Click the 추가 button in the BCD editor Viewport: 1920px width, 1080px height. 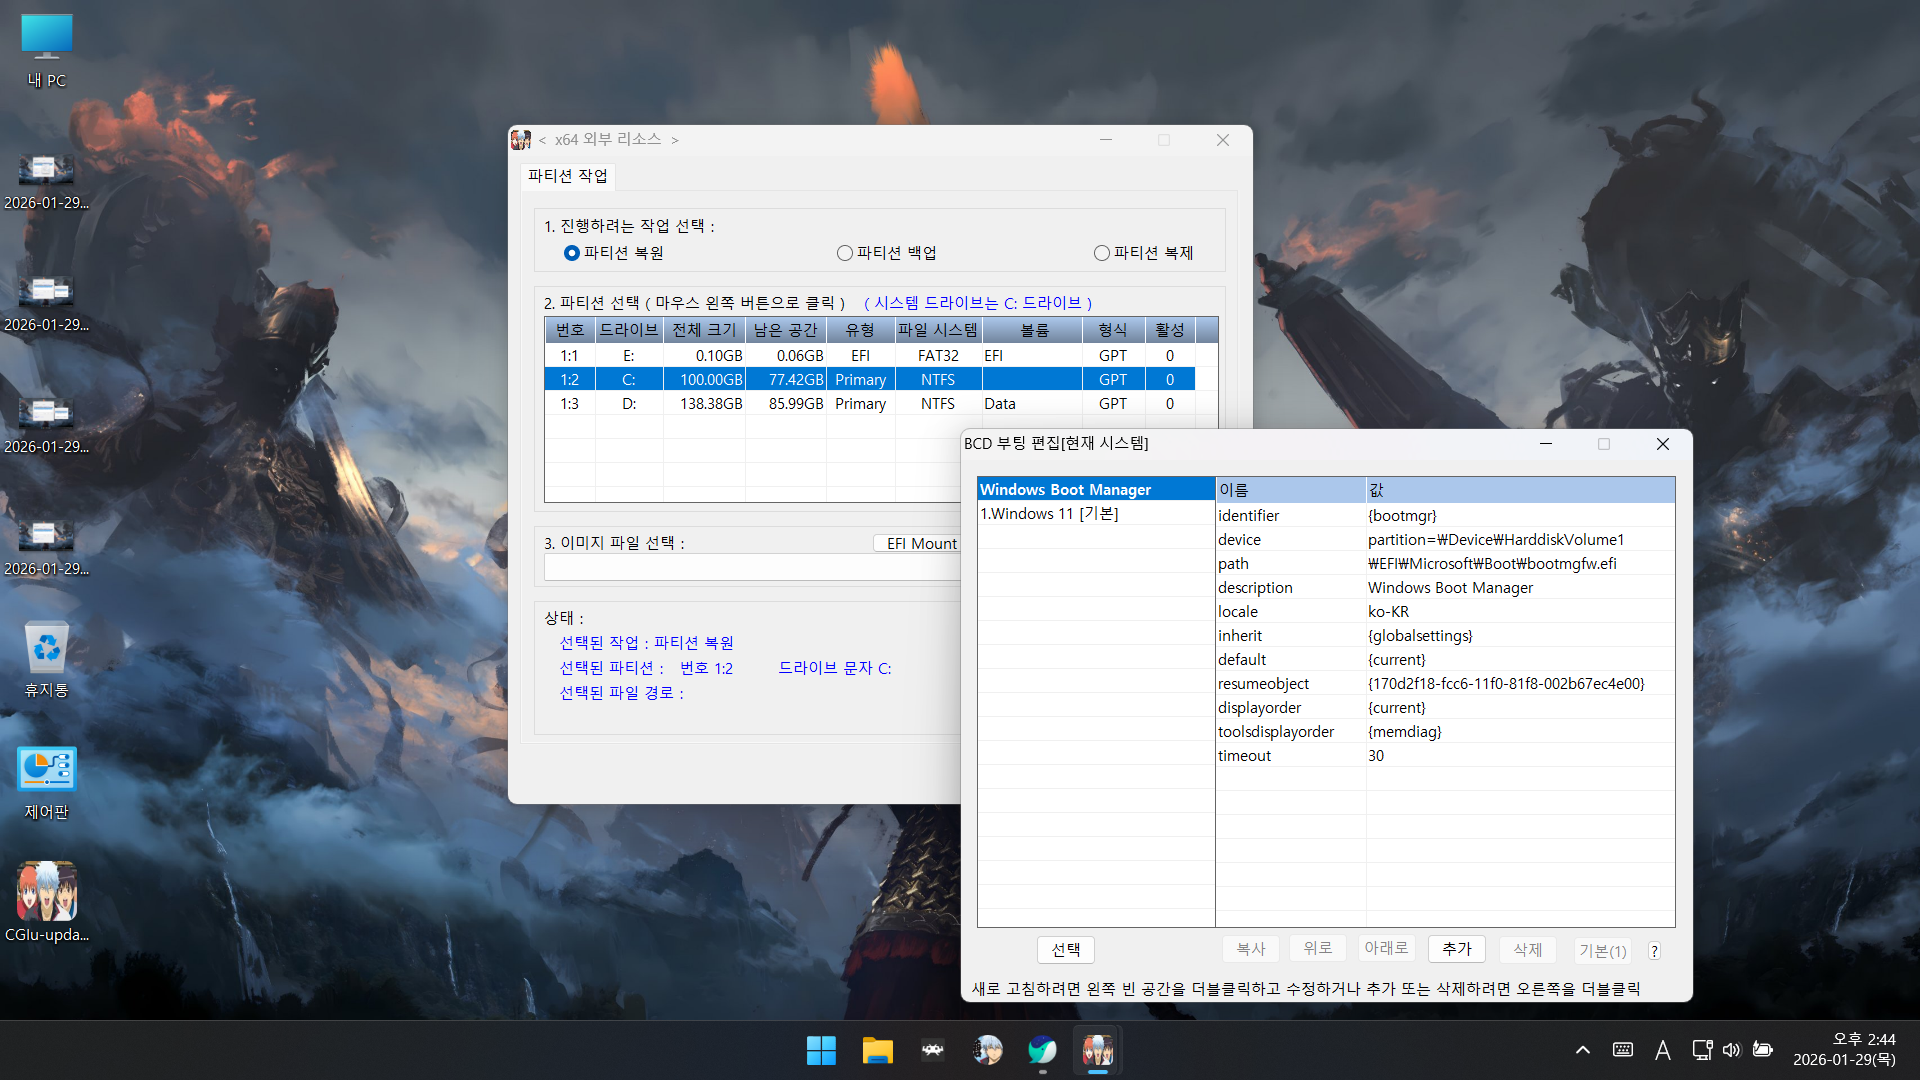pos(1456,949)
